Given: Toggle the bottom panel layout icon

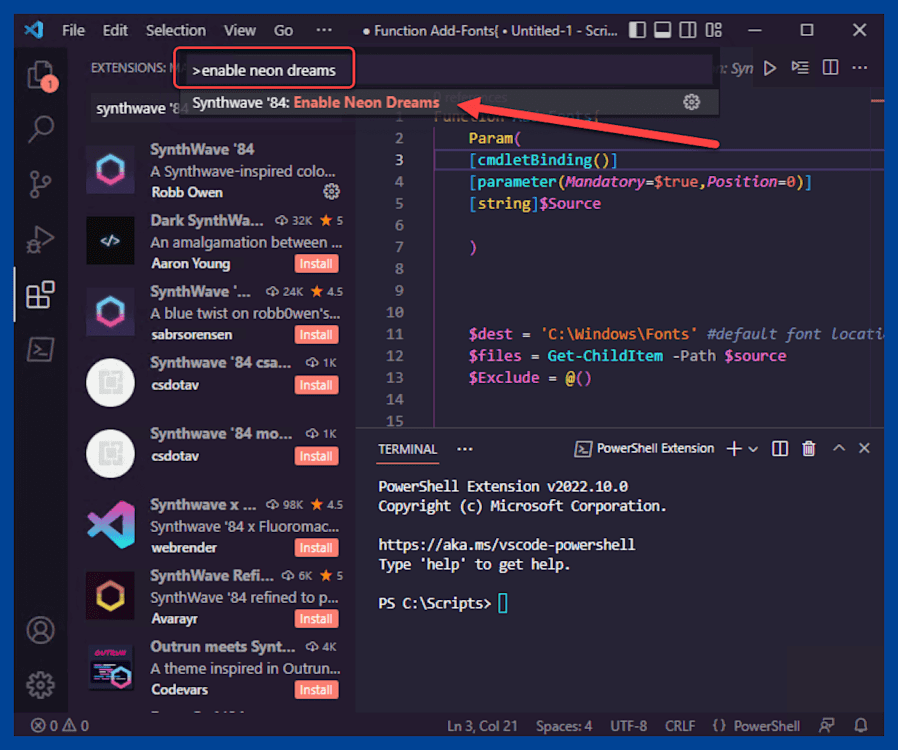Looking at the screenshot, I should (663, 30).
